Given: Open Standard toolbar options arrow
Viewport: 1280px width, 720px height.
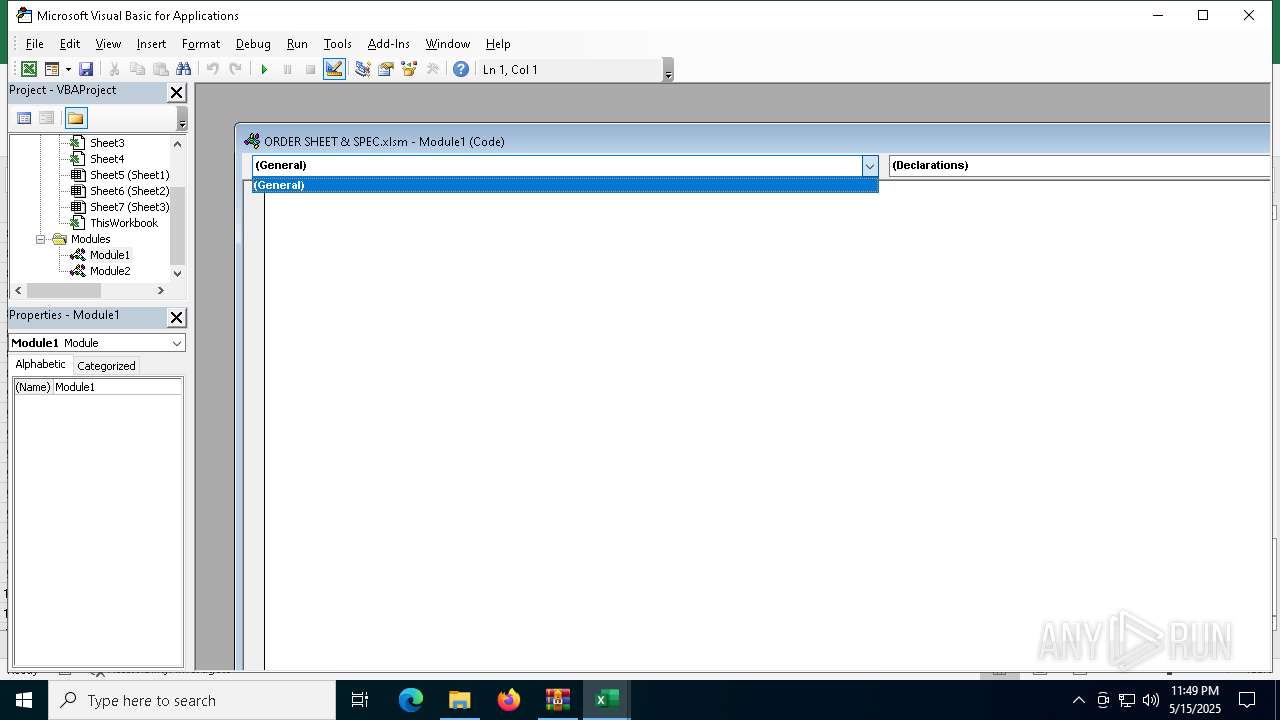Looking at the screenshot, I should 668,70.
